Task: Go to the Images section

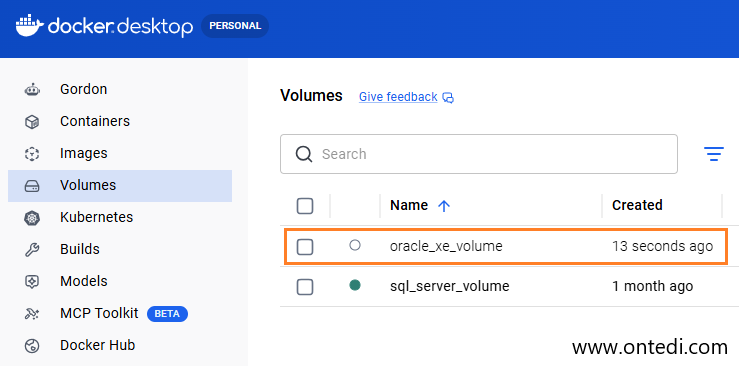Action: [83, 153]
